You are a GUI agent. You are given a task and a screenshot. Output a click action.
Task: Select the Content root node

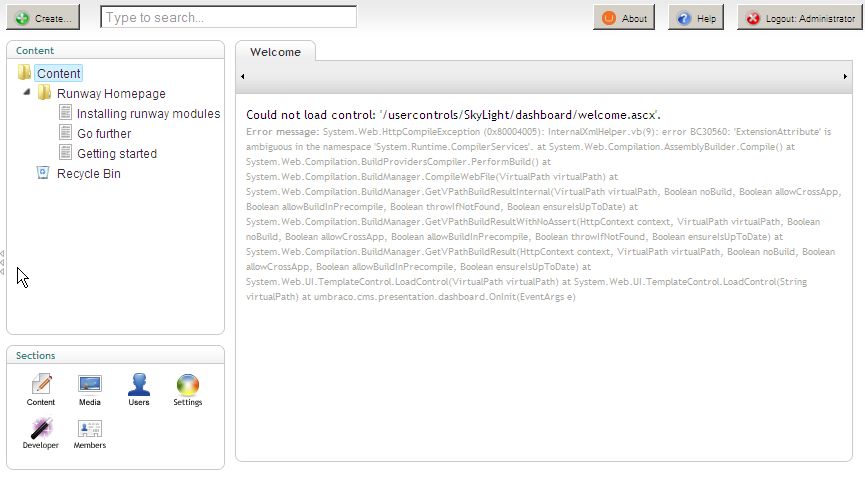pos(58,73)
